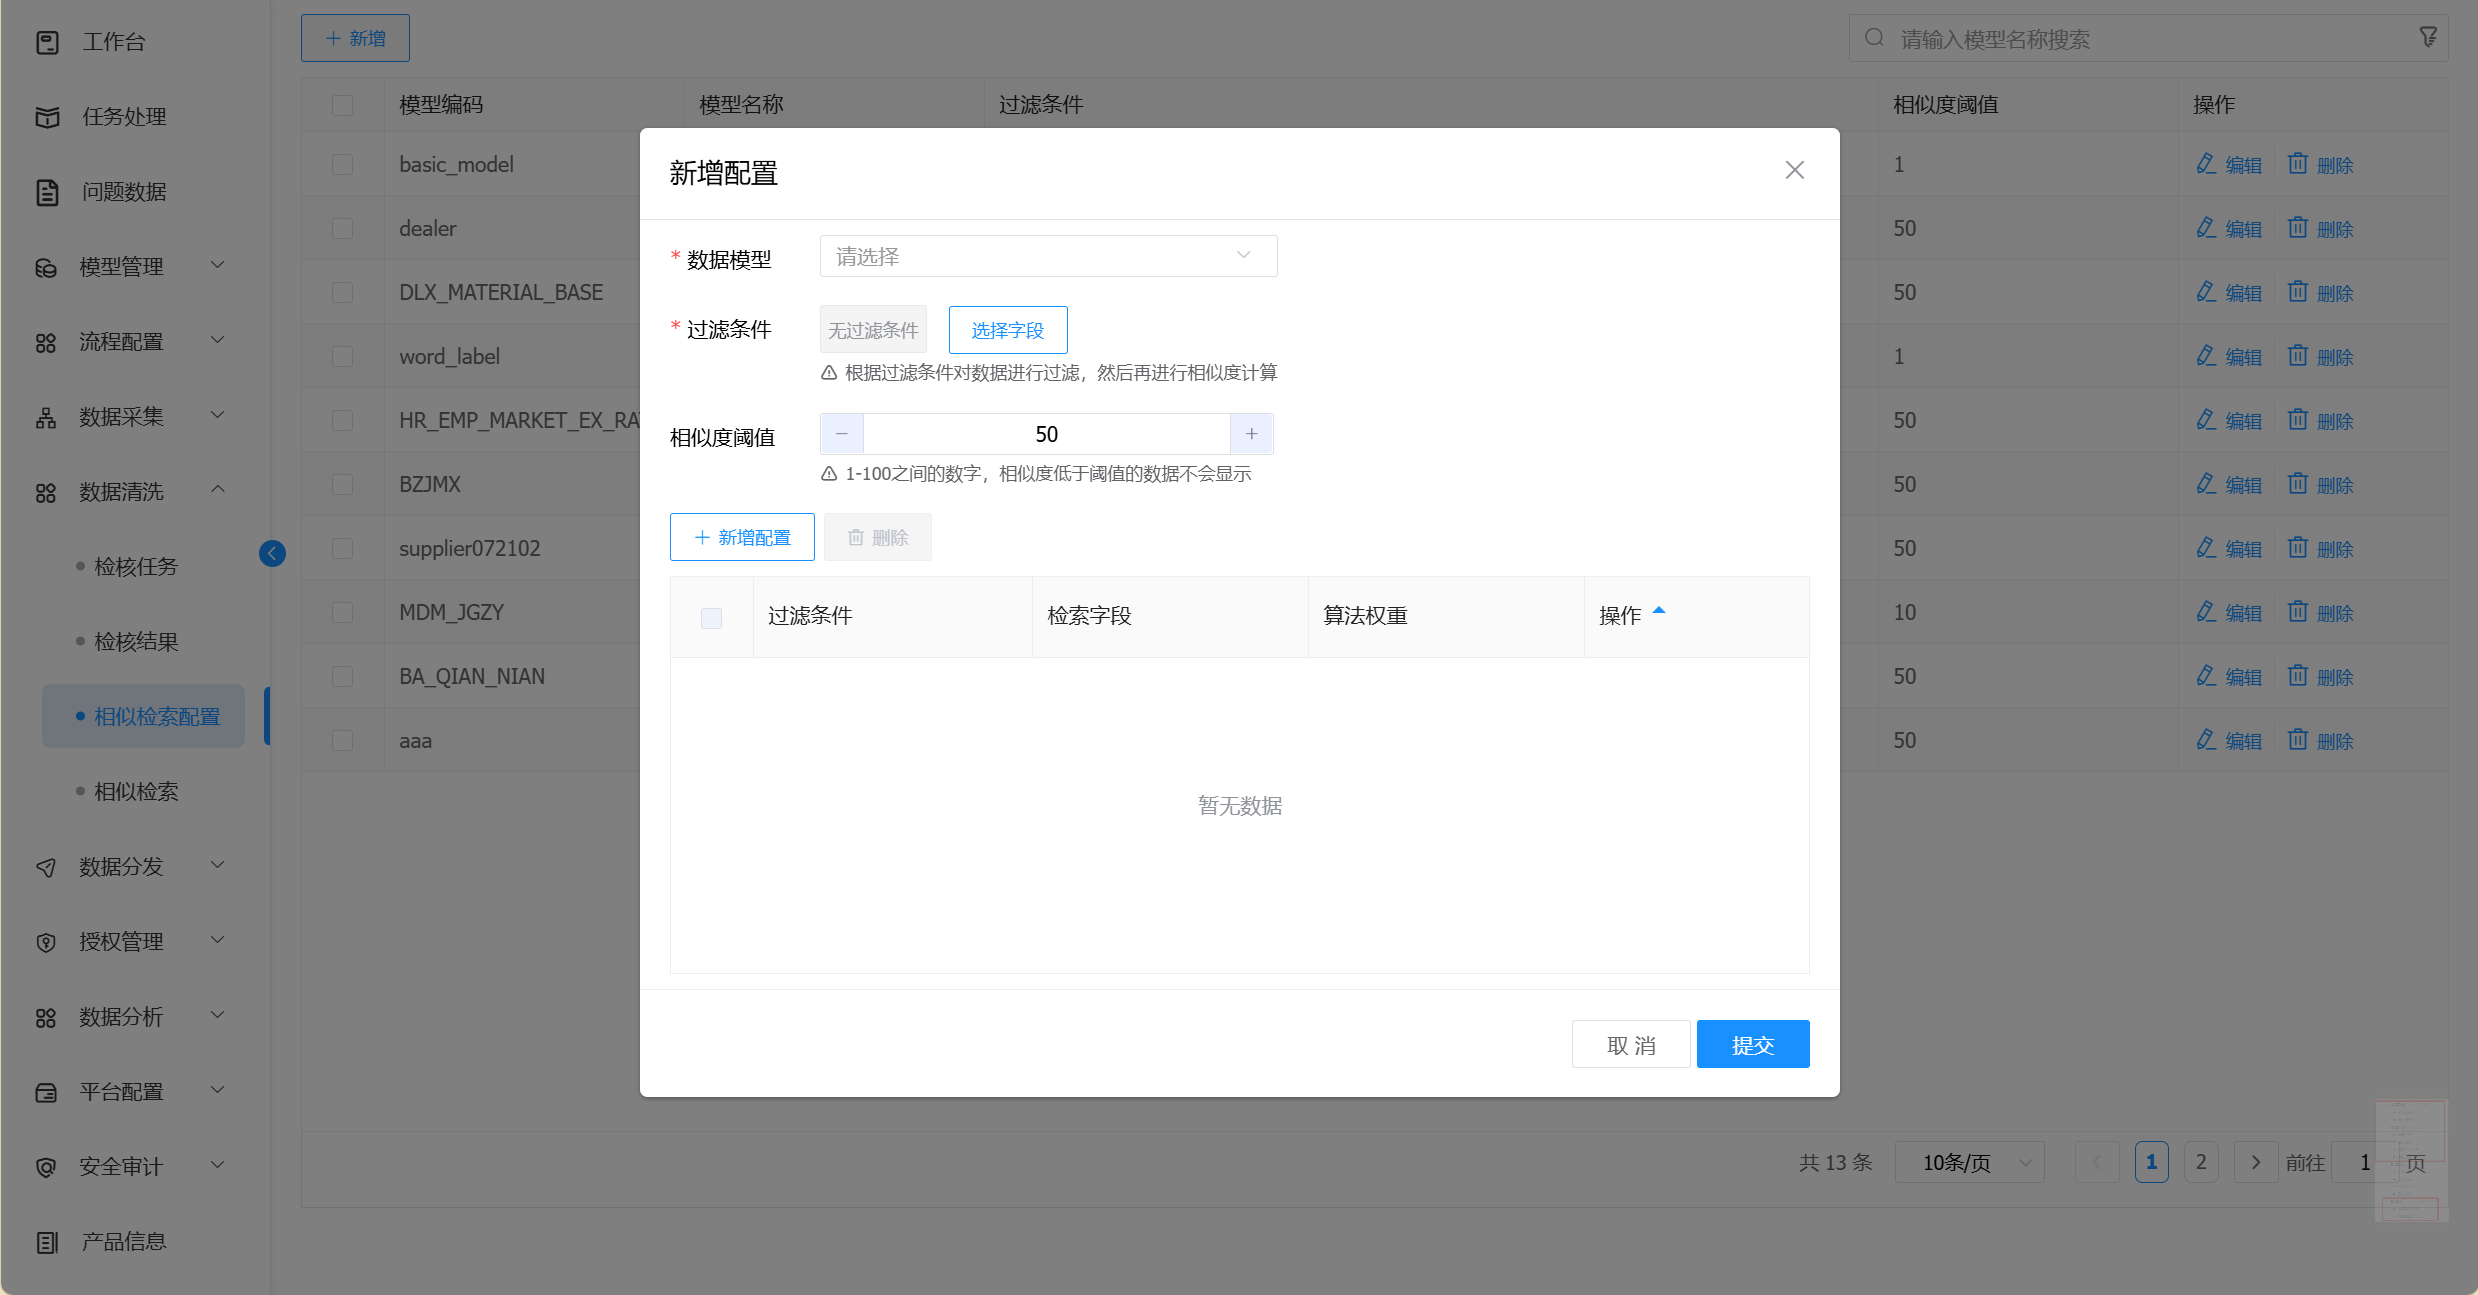Viewport: 2478px width, 1295px height.
Task: Close the 新增配置 dialog with X
Action: pyautogui.click(x=1795, y=170)
